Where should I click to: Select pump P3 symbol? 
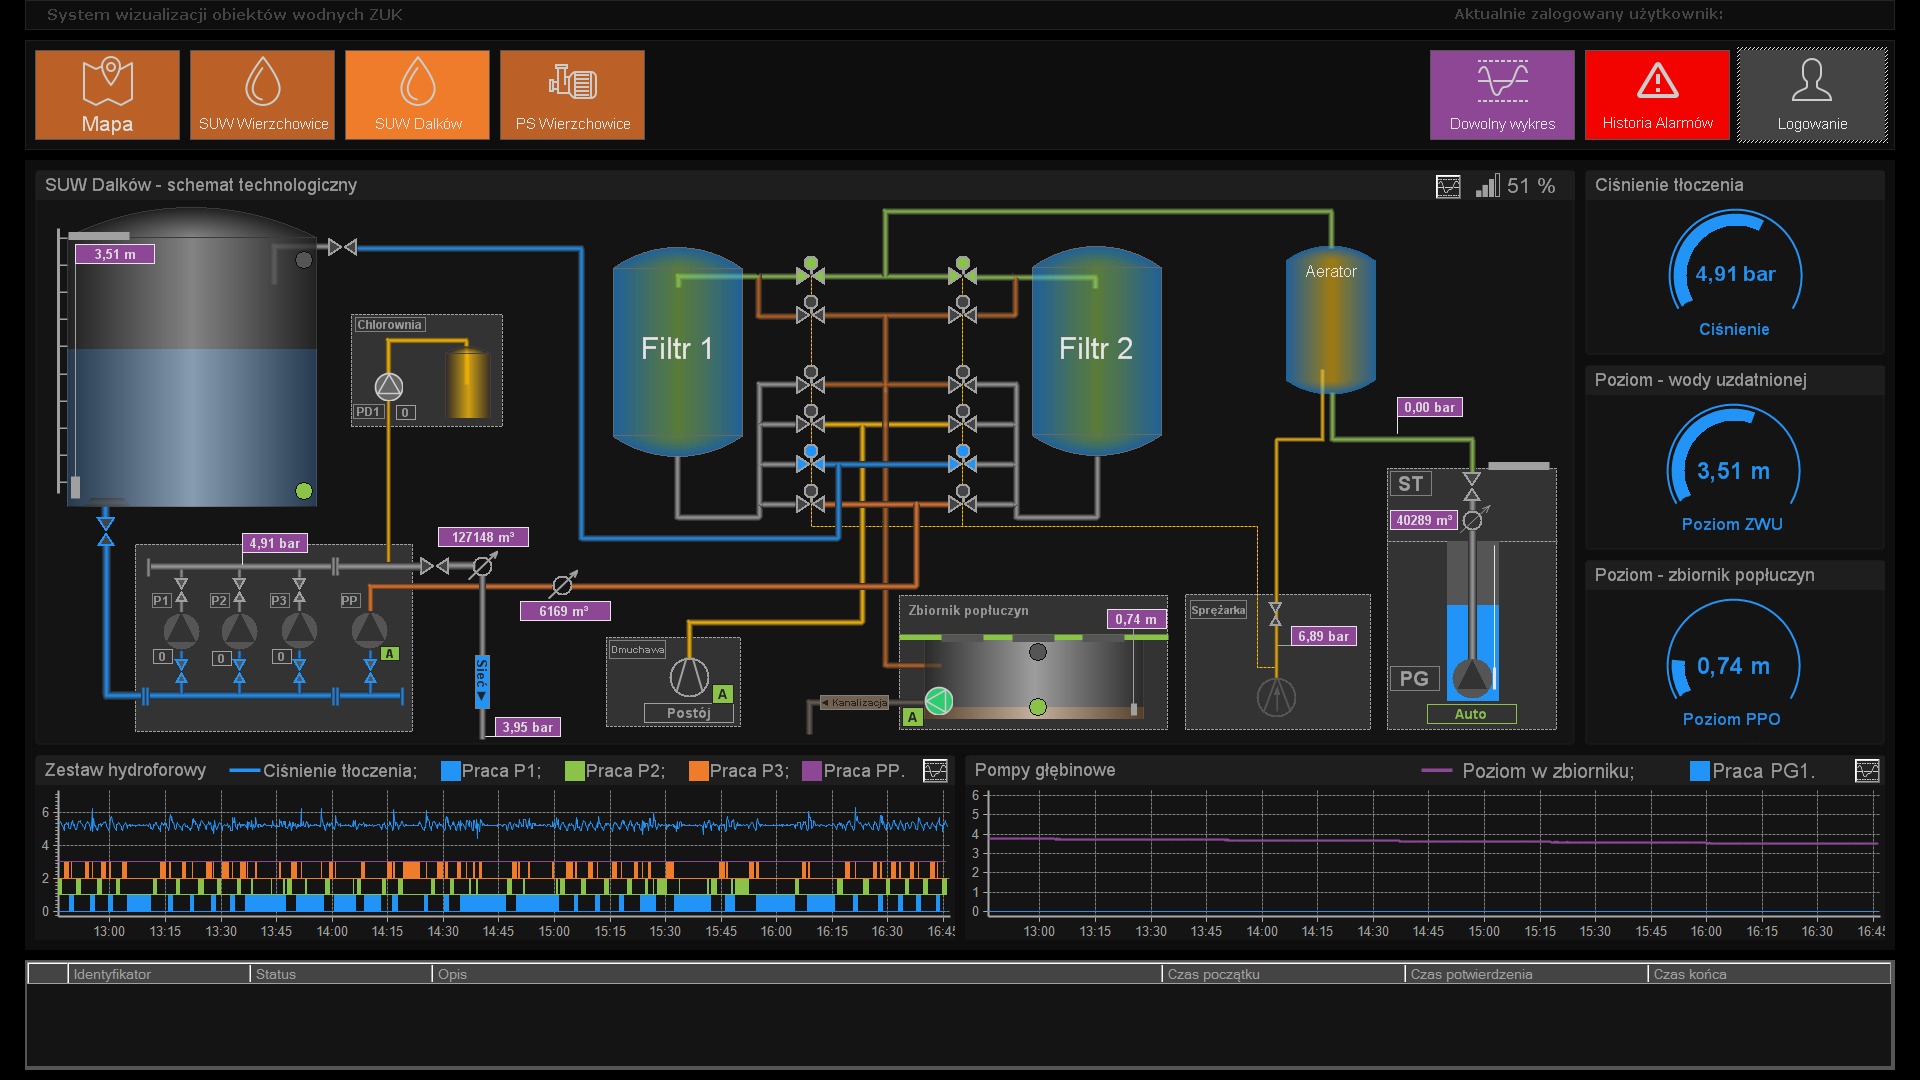point(299,631)
